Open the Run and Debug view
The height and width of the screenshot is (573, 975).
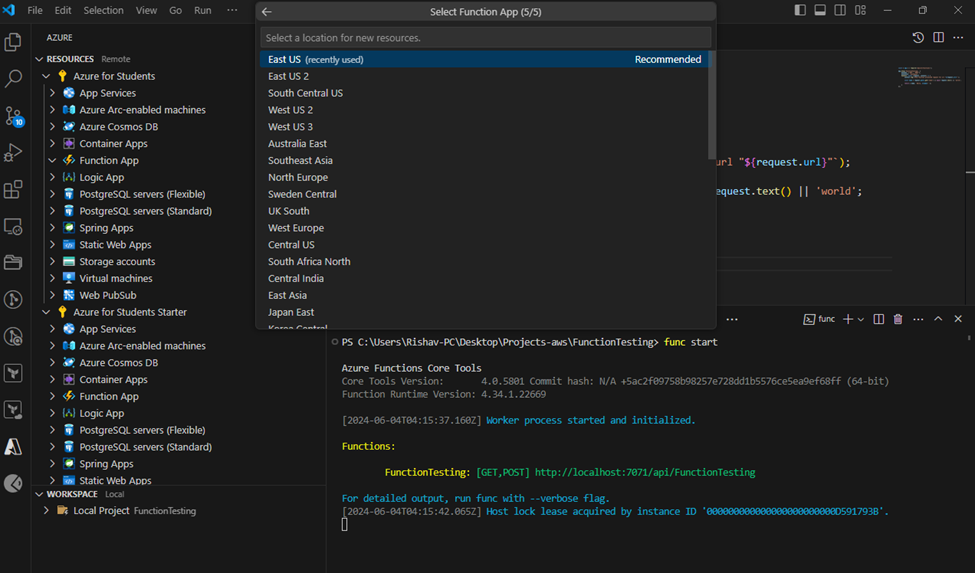(13, 152)
